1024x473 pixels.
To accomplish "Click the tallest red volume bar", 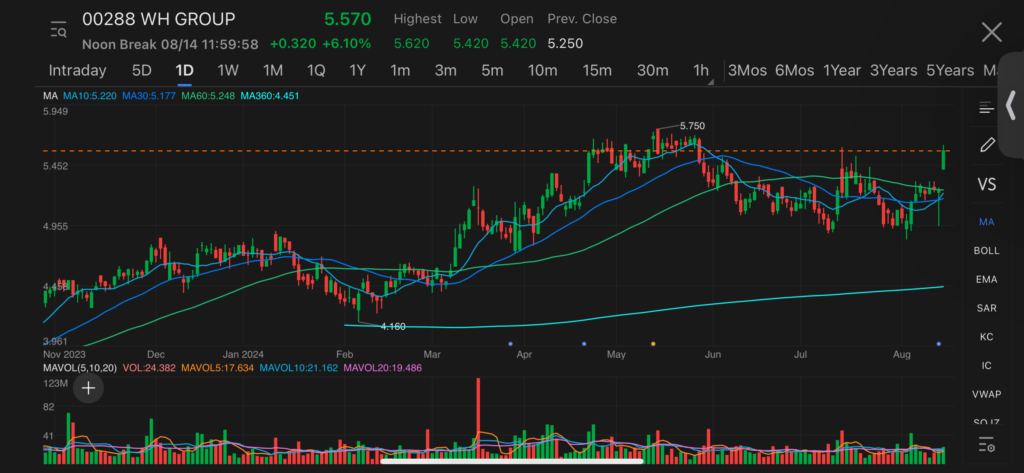I will click(x=479, y=421).
